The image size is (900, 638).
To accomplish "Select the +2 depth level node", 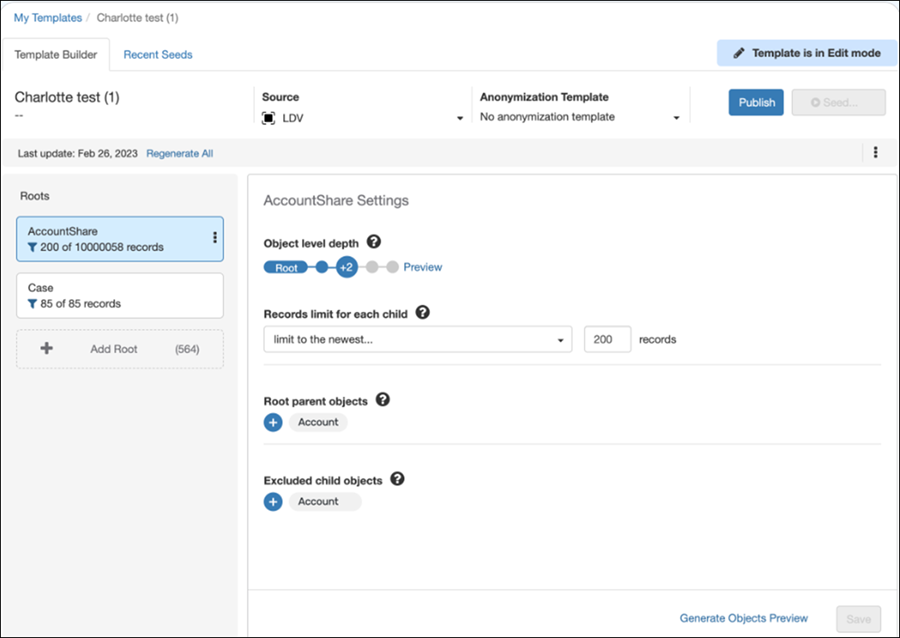I will click(x=347, y=267).
